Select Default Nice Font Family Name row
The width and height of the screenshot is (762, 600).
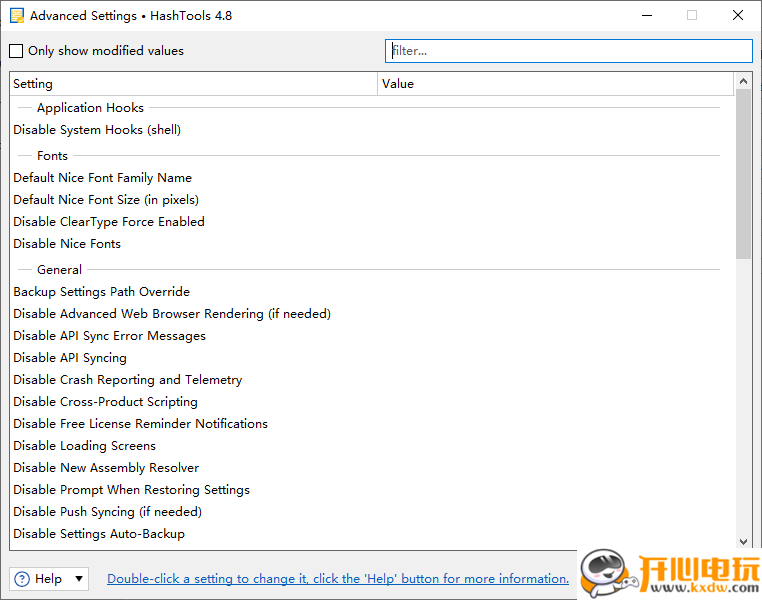[372, 178]
